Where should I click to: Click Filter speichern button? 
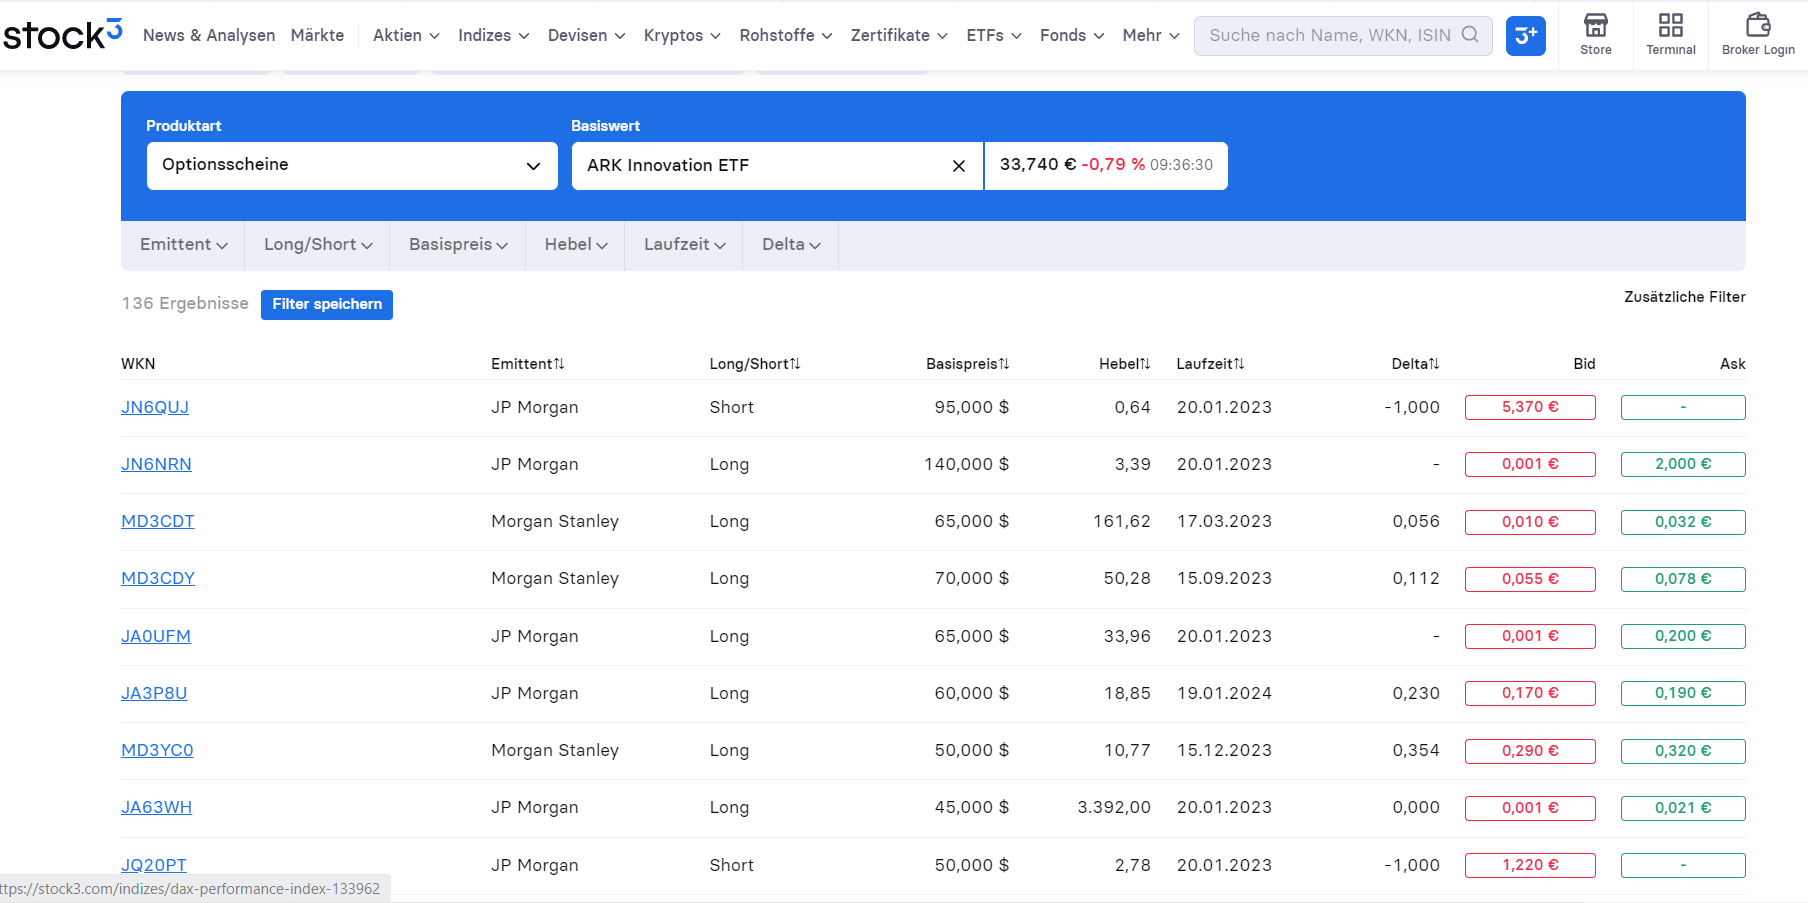click(x=327, y=304)
